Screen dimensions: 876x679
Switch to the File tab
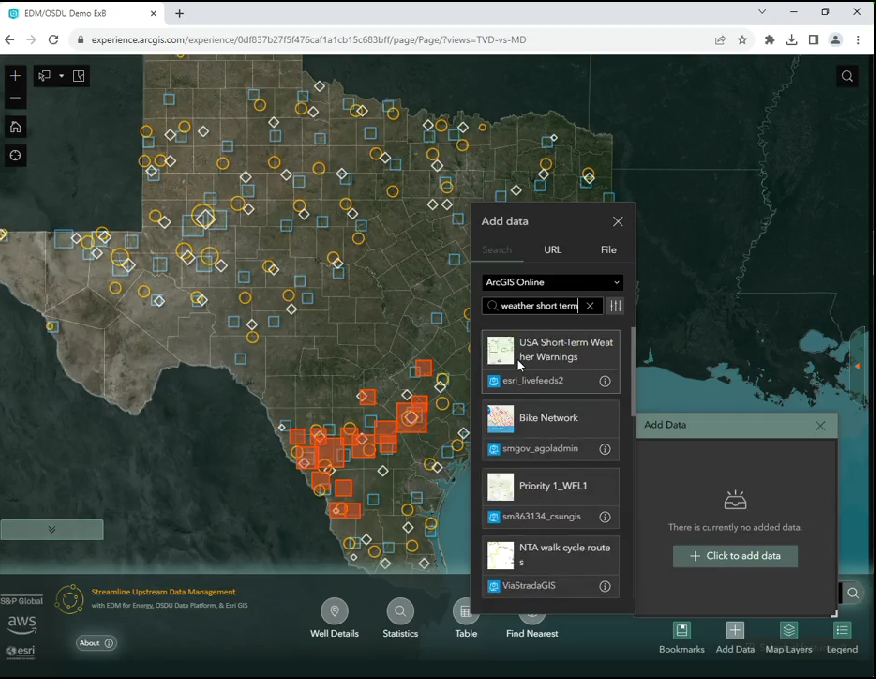point(608,250)
